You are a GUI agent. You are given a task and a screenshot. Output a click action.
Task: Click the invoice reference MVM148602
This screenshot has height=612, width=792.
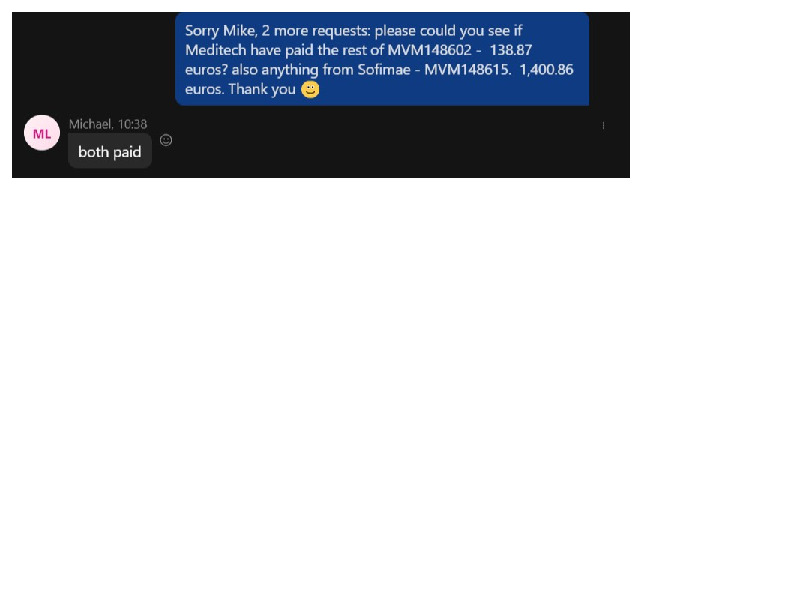coord(429,50)
